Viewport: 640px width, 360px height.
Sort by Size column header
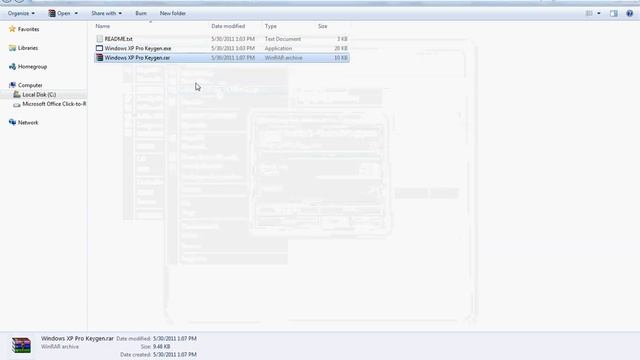coord(322,26)
